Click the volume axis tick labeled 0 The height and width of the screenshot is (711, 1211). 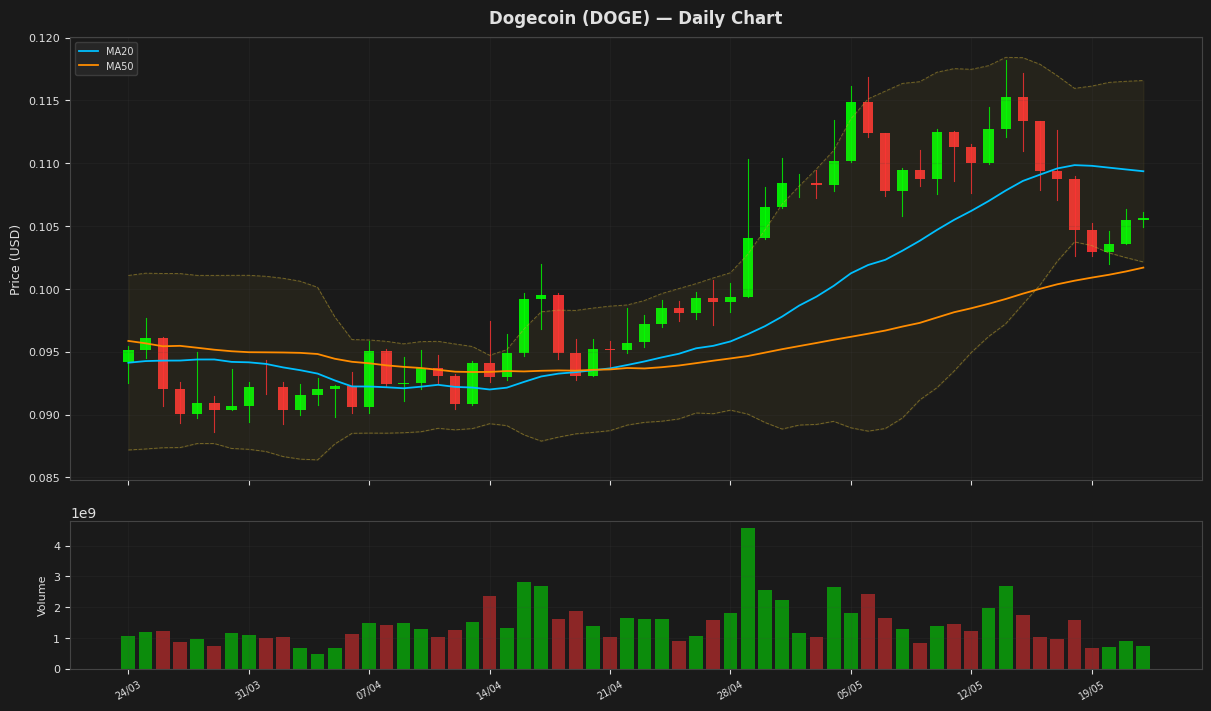pos(57,669)
